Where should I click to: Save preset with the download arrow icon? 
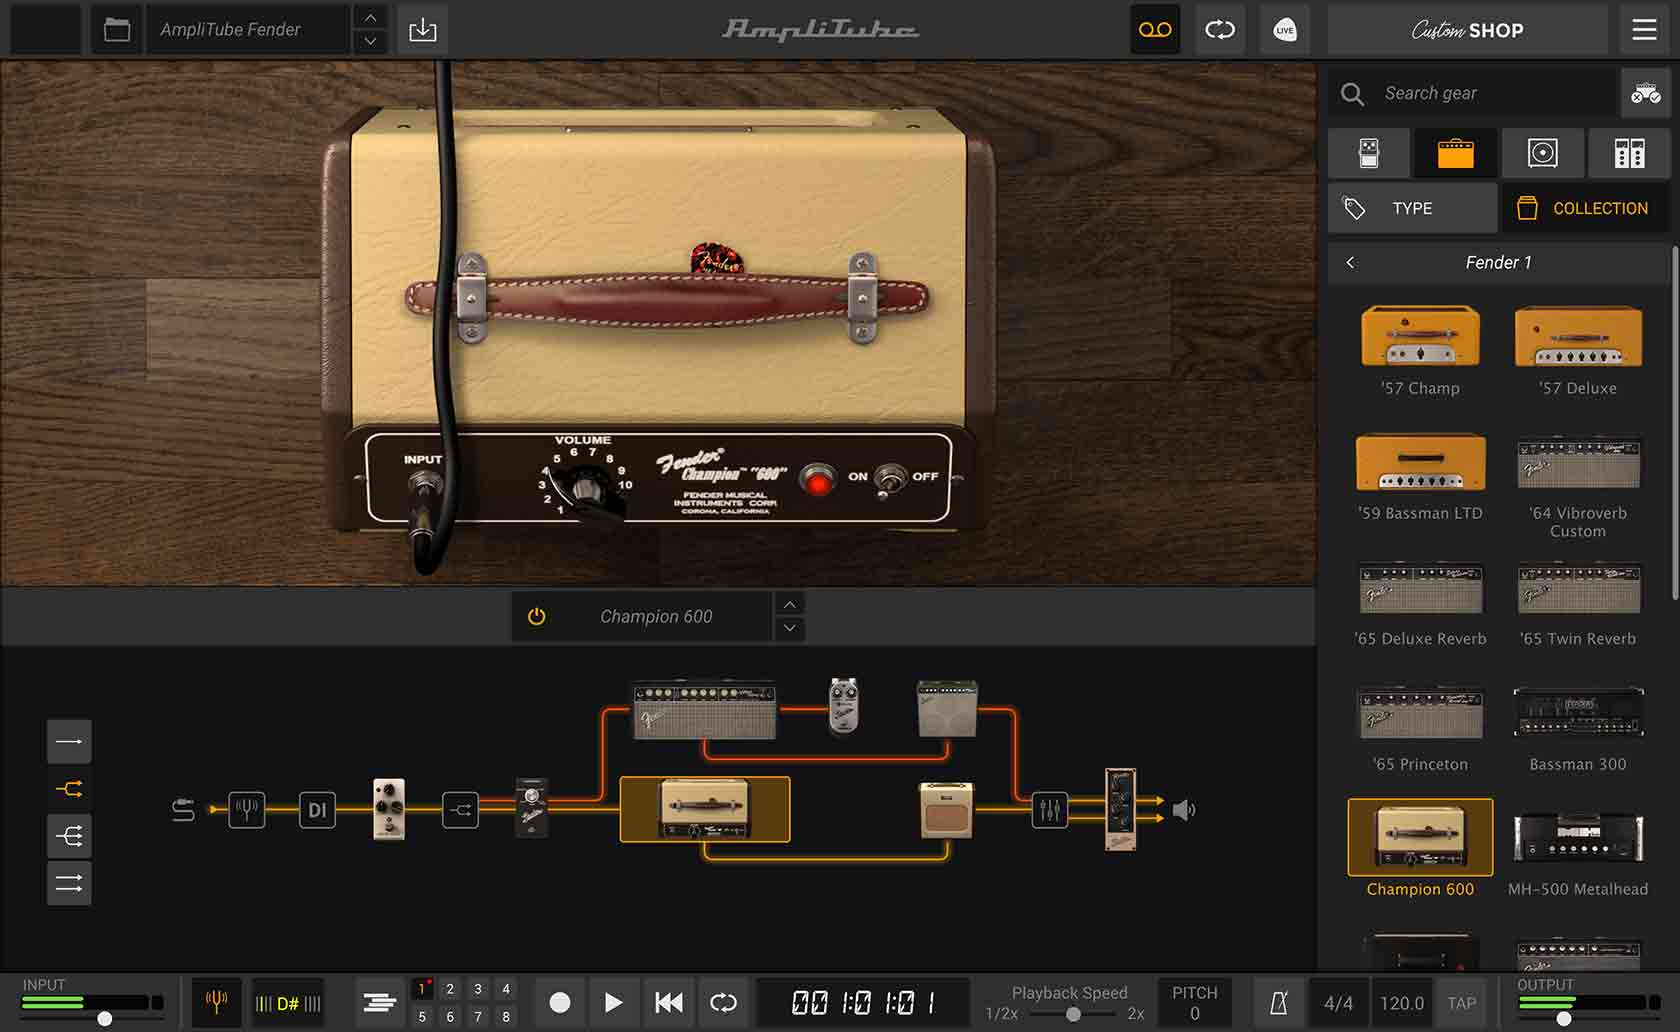[423, 29]
